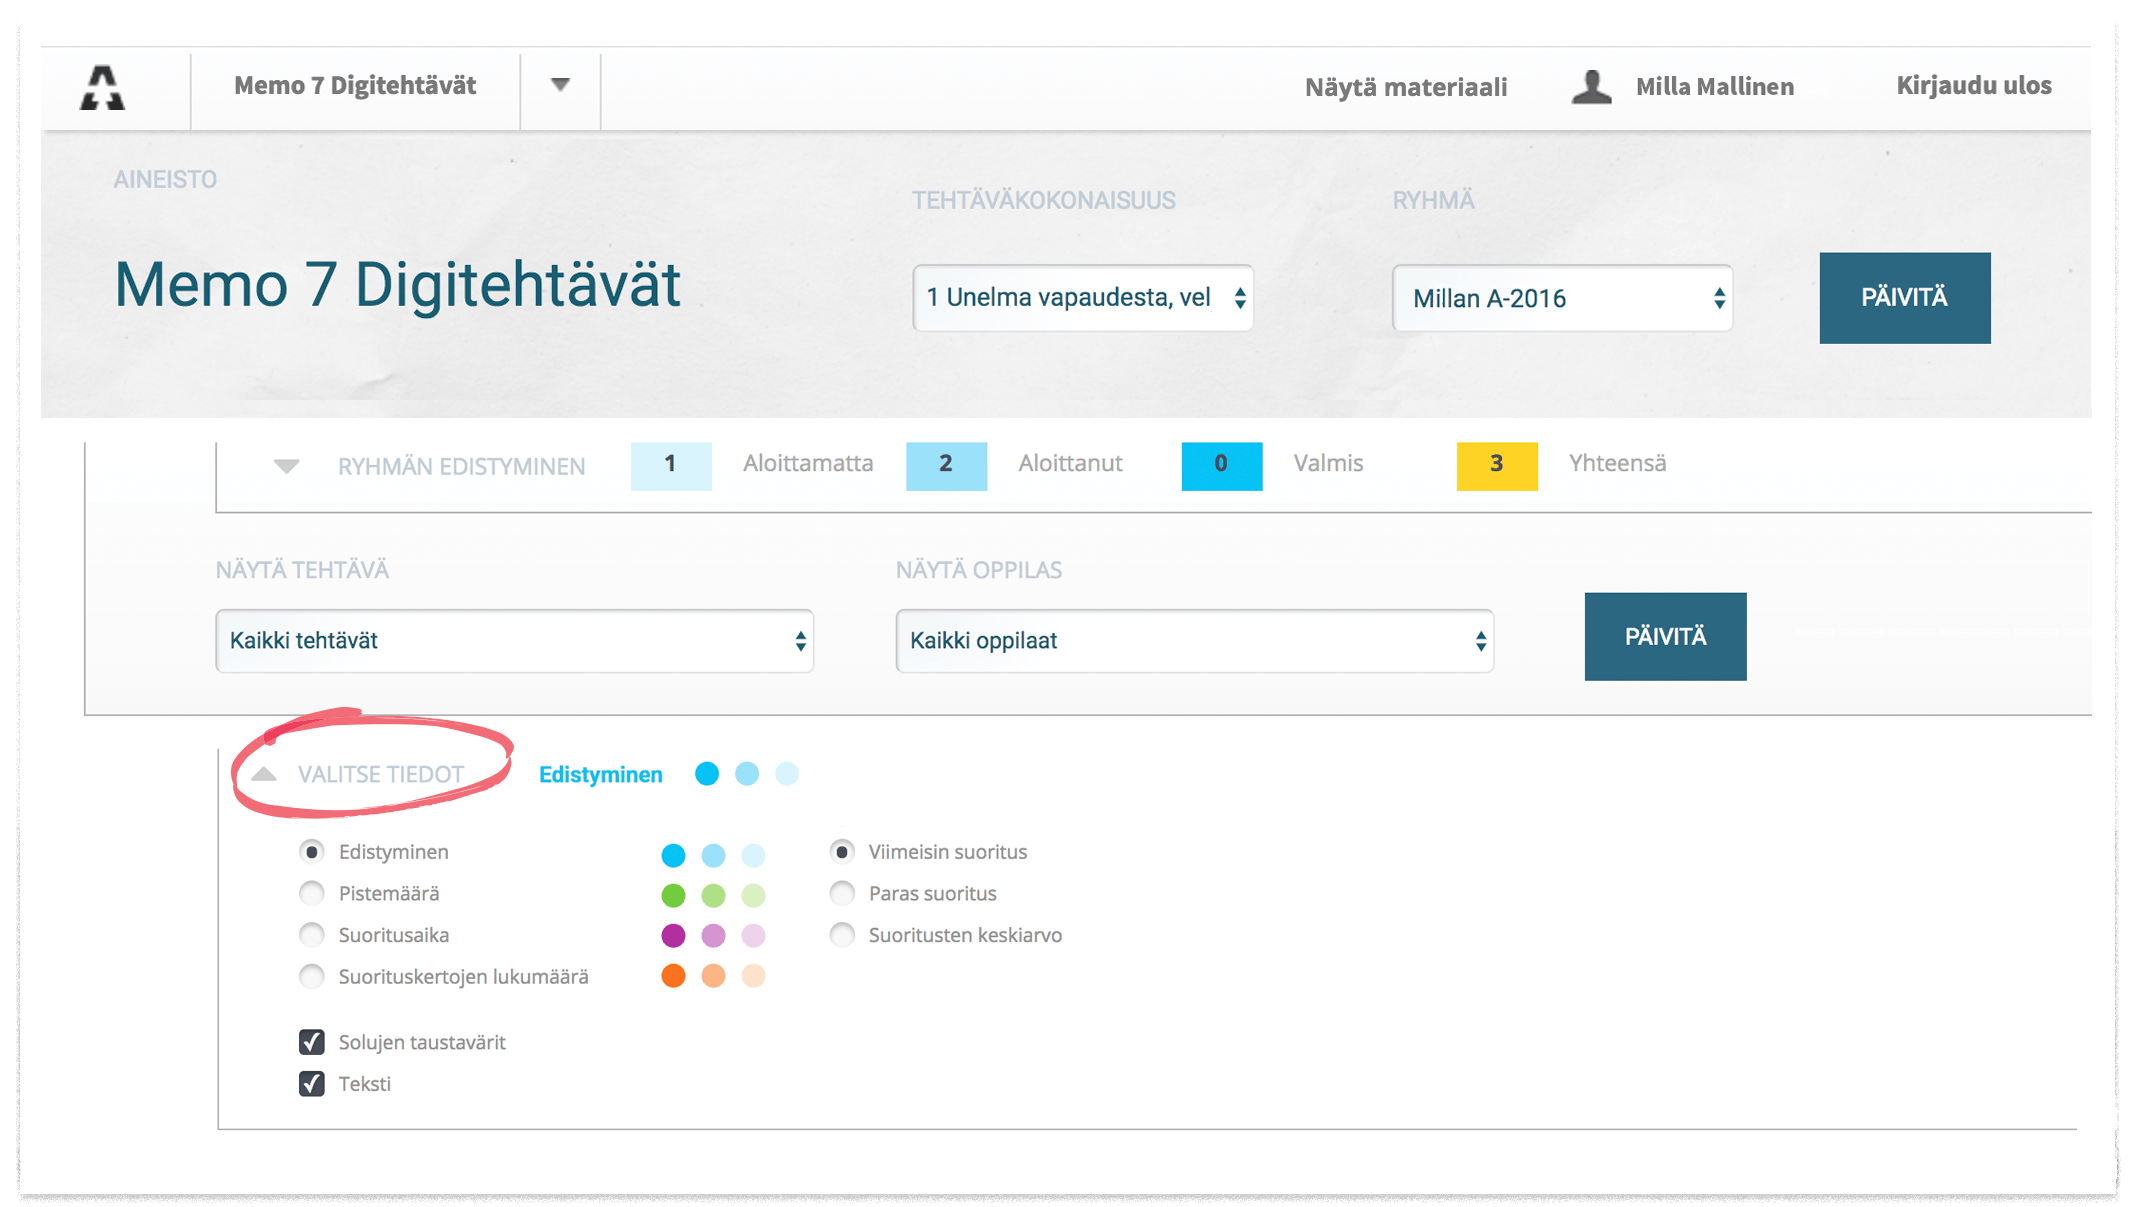Select the Pistemäärä radio button

click(x=312, y=893)
